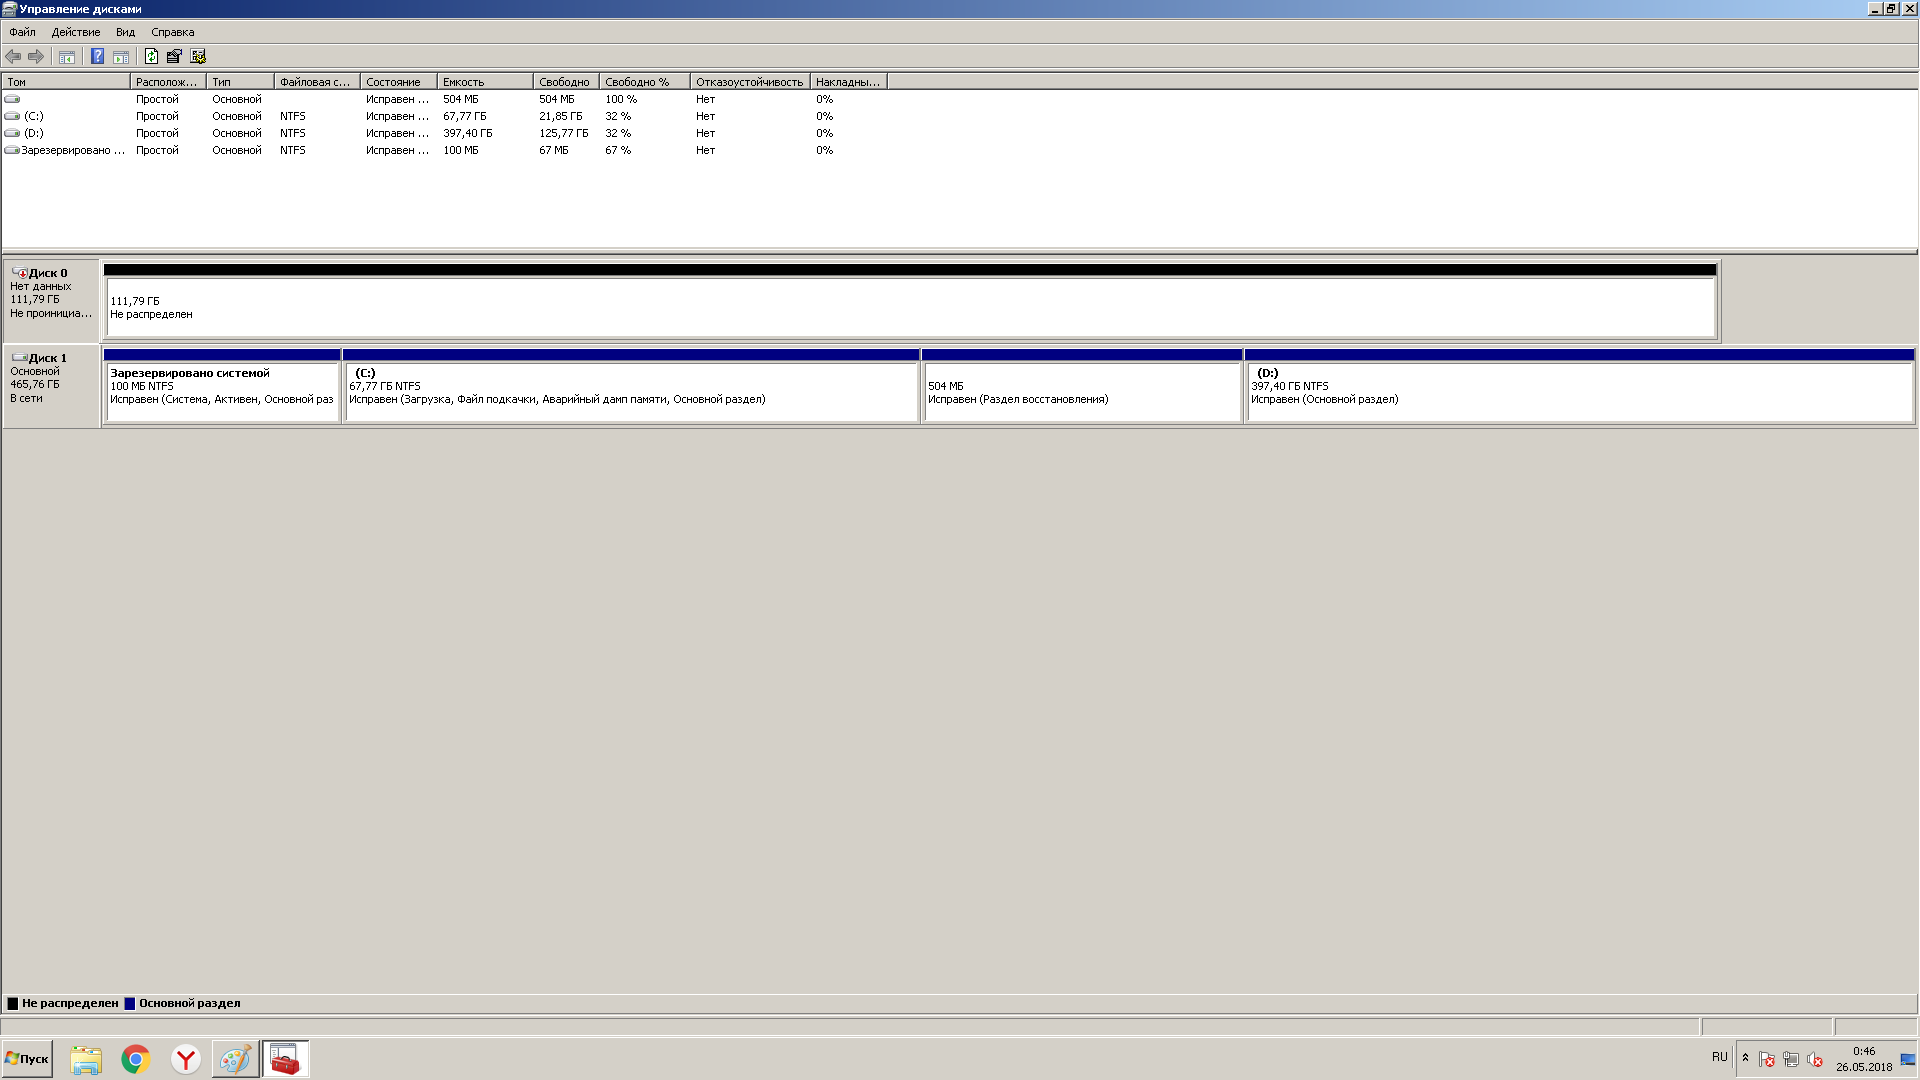
Task: Select the 111,79 ГБ unallocated space block
Action: pos(910,307)
